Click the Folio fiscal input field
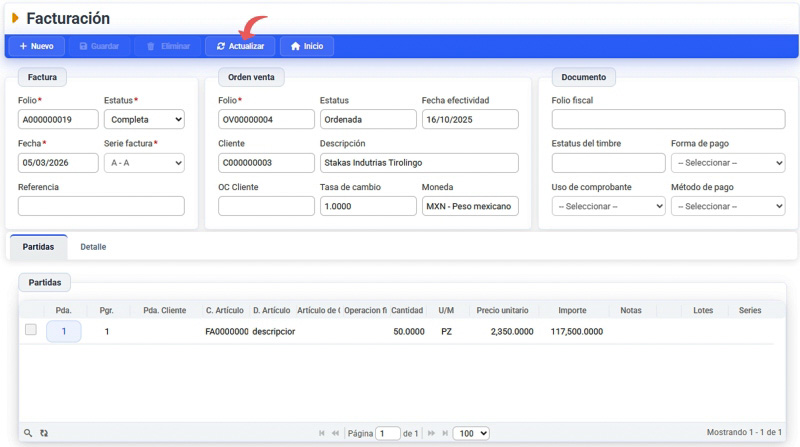 point(668,119)
